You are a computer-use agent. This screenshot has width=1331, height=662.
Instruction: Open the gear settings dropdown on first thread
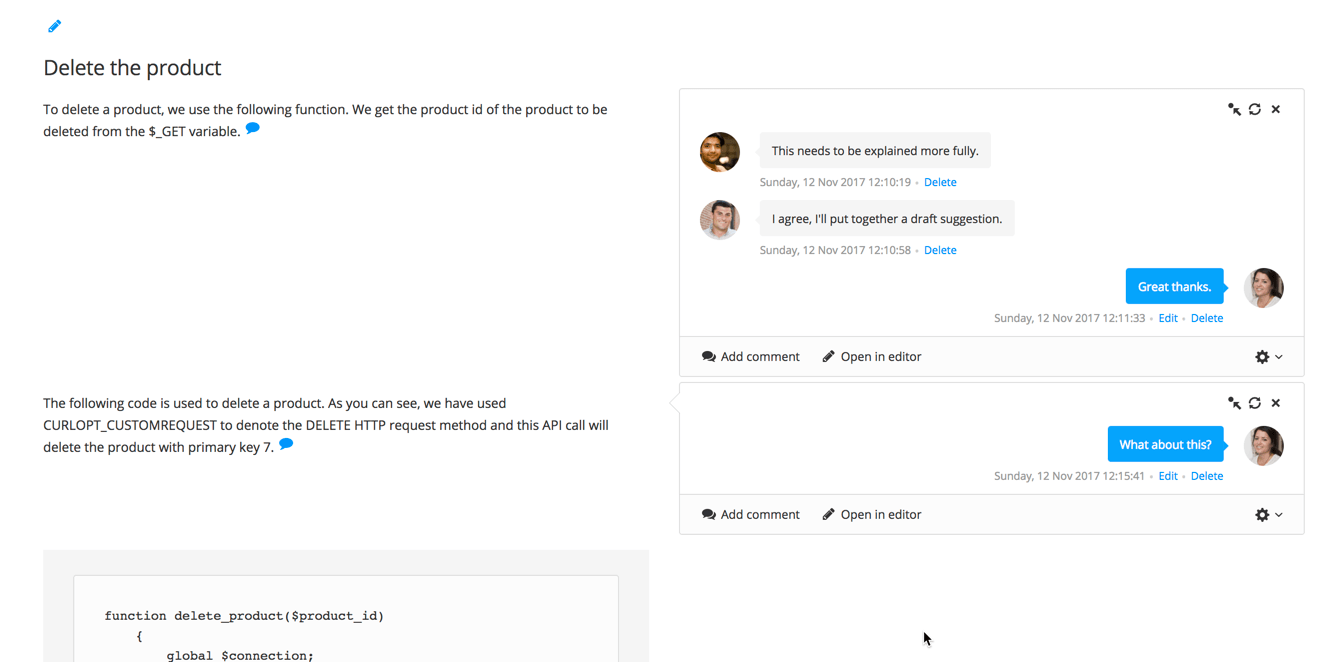pyautogui.click(x=1262, y=357)
